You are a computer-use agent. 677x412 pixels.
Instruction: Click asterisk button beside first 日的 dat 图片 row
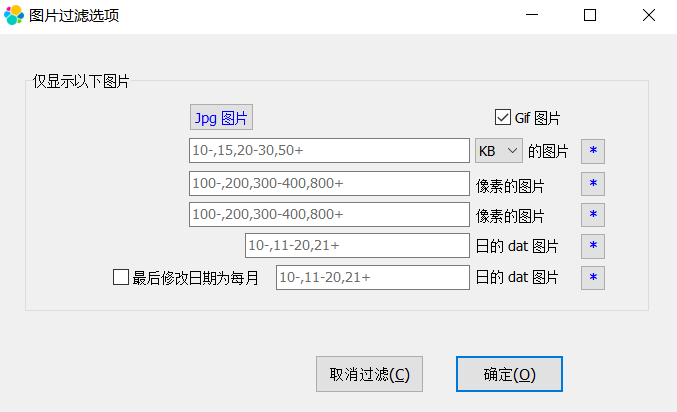point(592,246)
